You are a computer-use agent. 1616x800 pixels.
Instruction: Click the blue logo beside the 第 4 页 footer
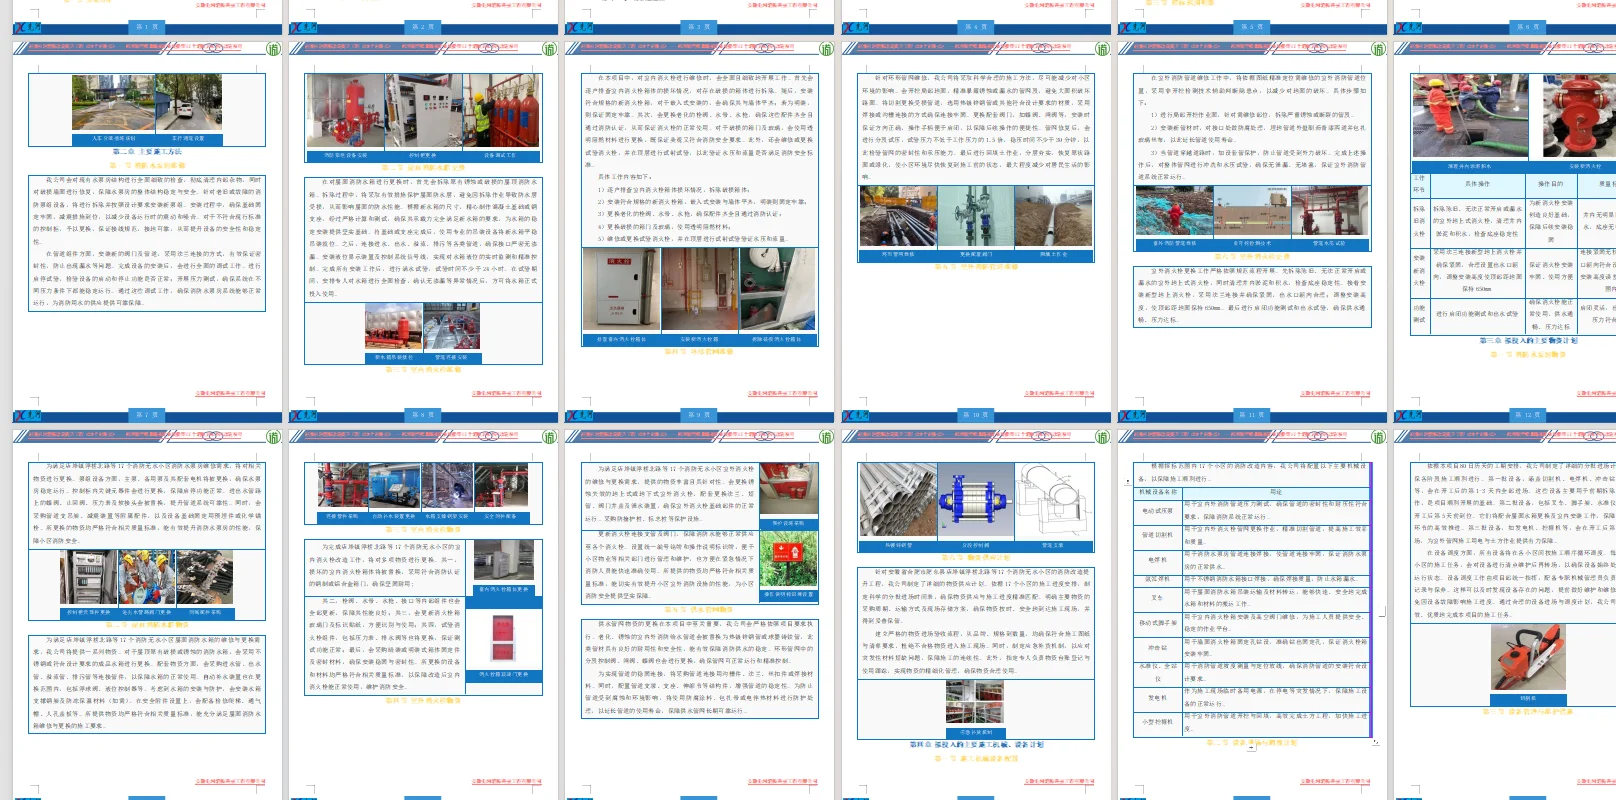(x=856, y=27)
